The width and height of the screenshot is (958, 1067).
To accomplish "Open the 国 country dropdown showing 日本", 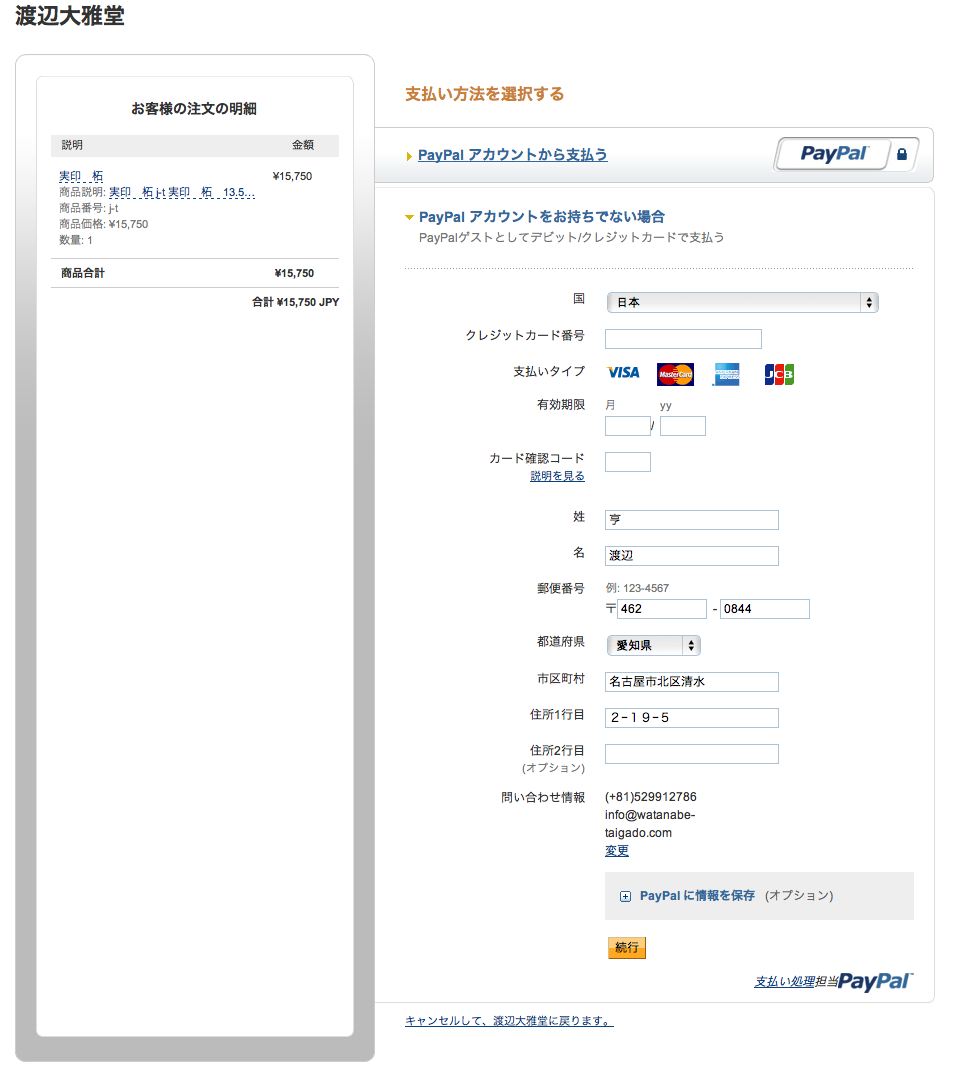I will (x=742, y=302).
